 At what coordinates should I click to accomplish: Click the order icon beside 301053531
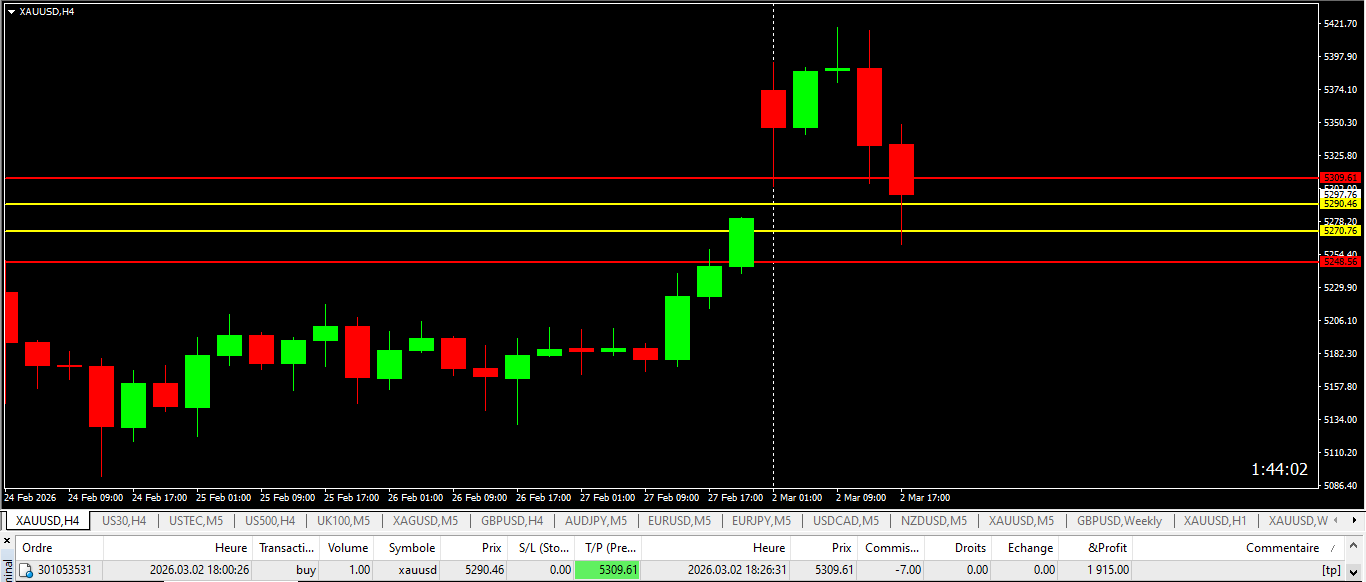[27, 570]
